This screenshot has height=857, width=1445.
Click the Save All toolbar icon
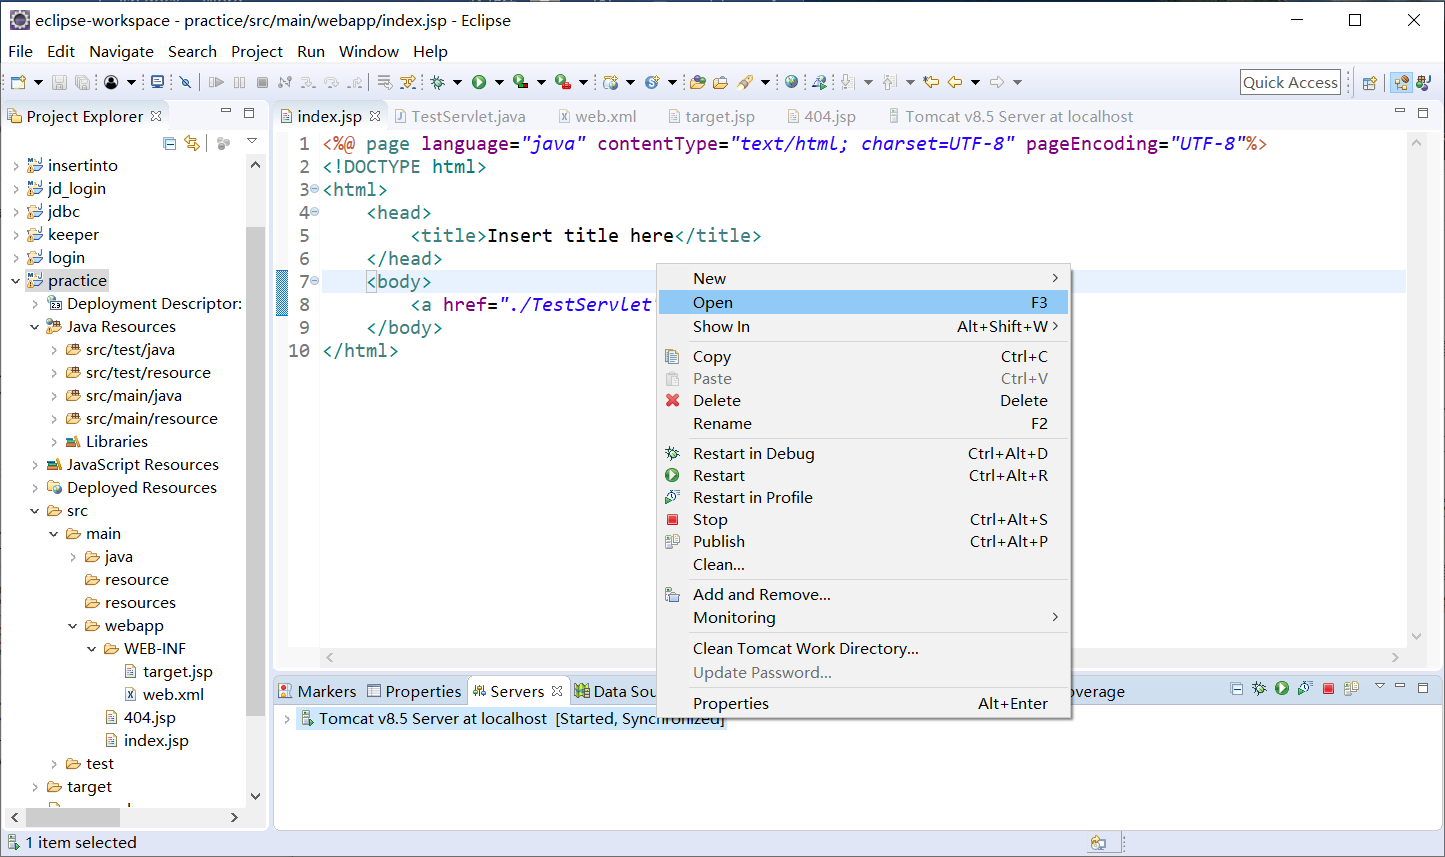point(82,82)
